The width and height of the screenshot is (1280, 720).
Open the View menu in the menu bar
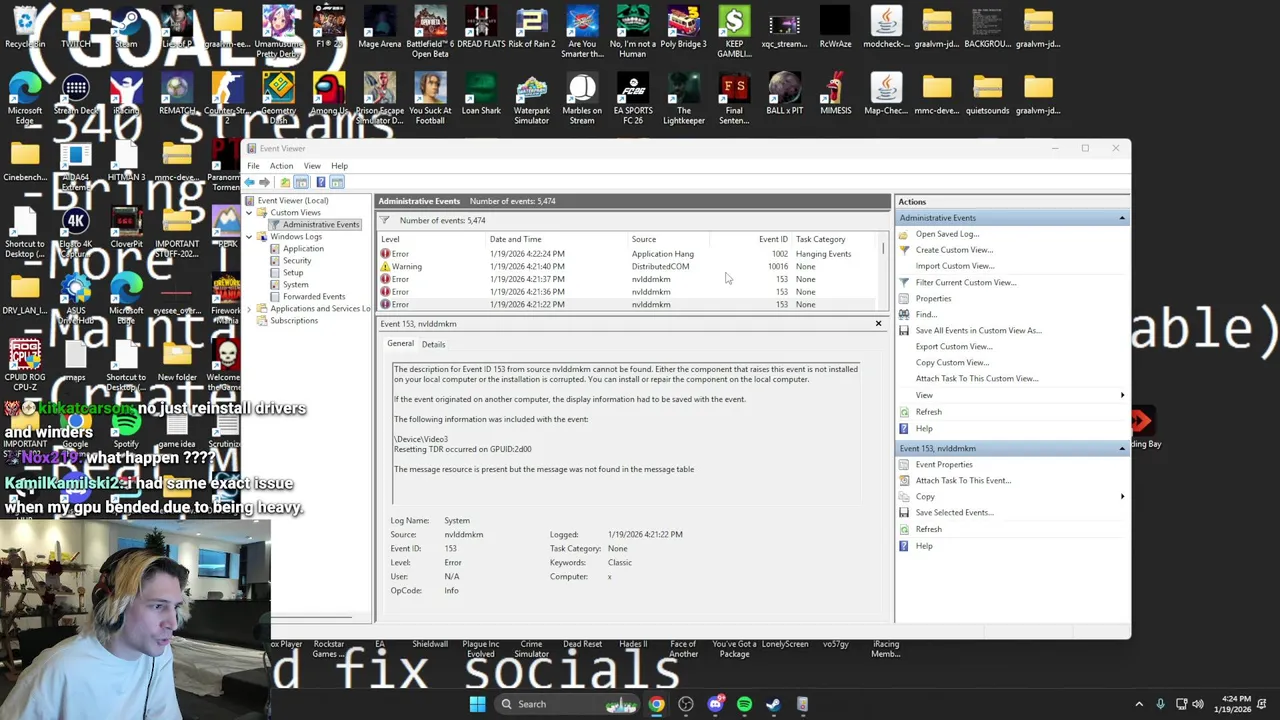[312, 166]
